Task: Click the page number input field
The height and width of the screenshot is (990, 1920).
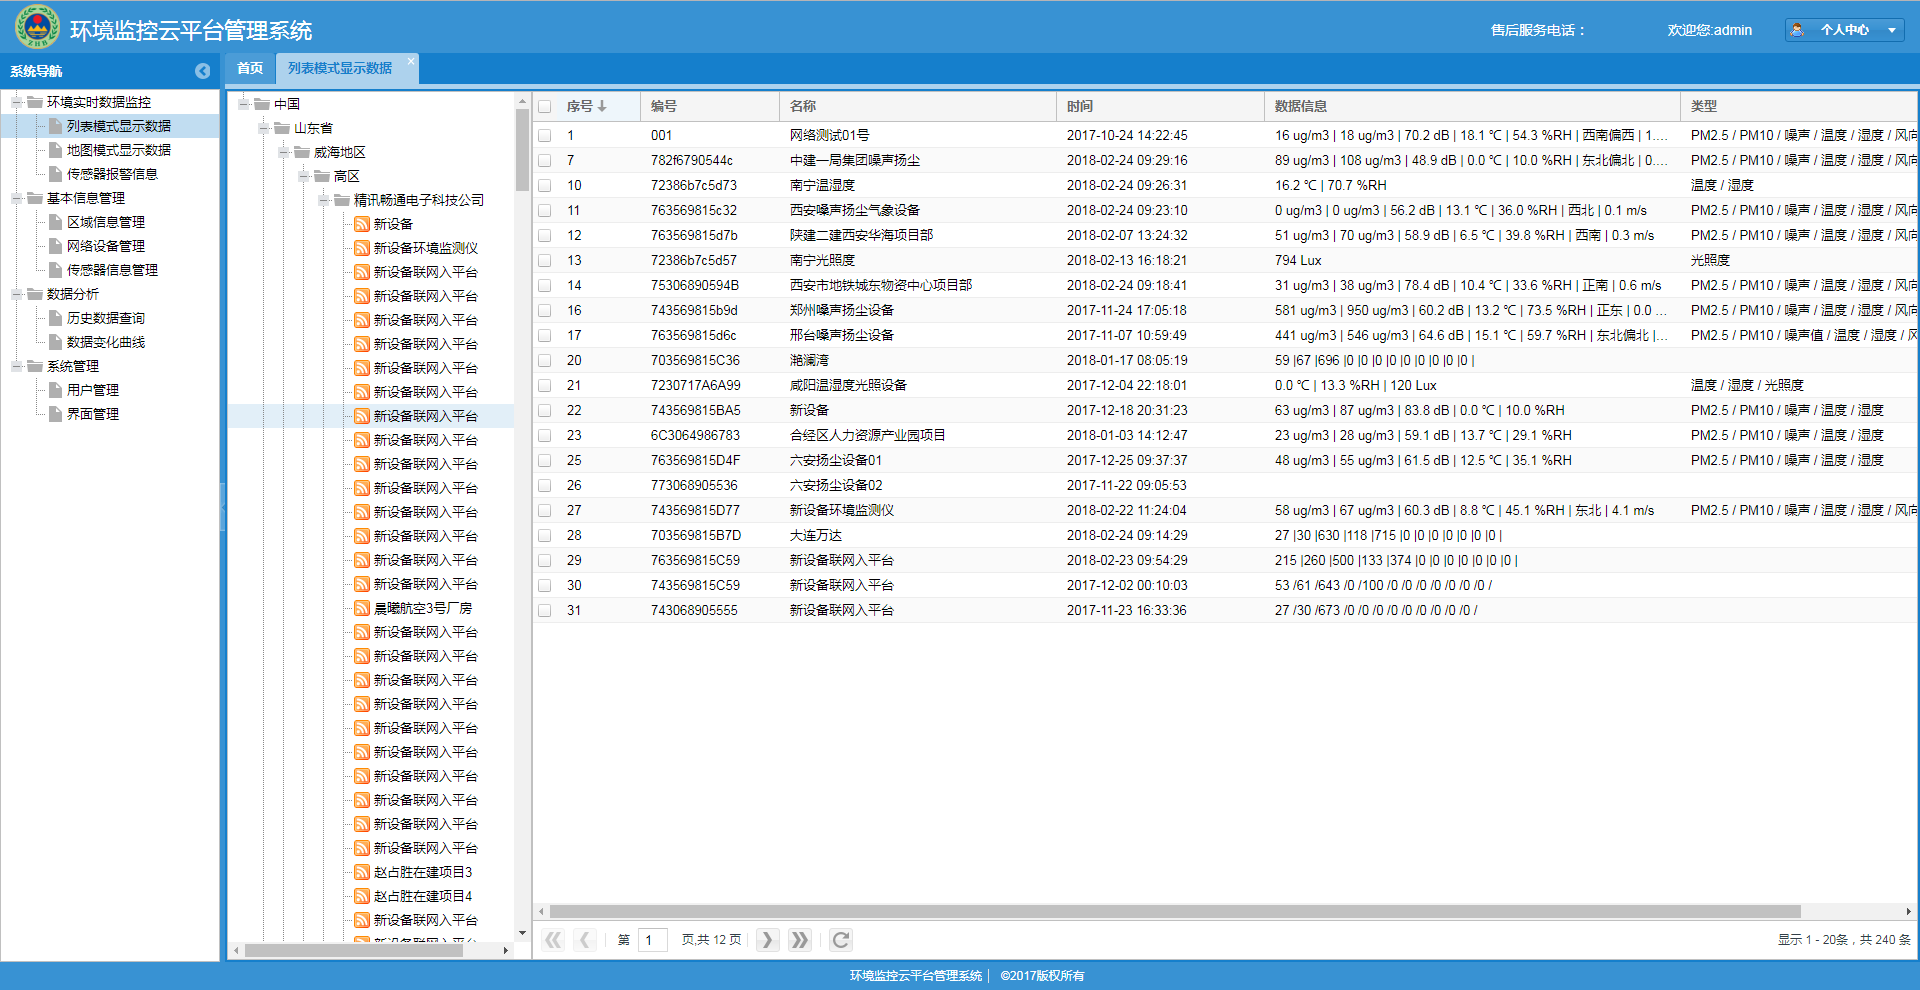Action: [652, 940]
